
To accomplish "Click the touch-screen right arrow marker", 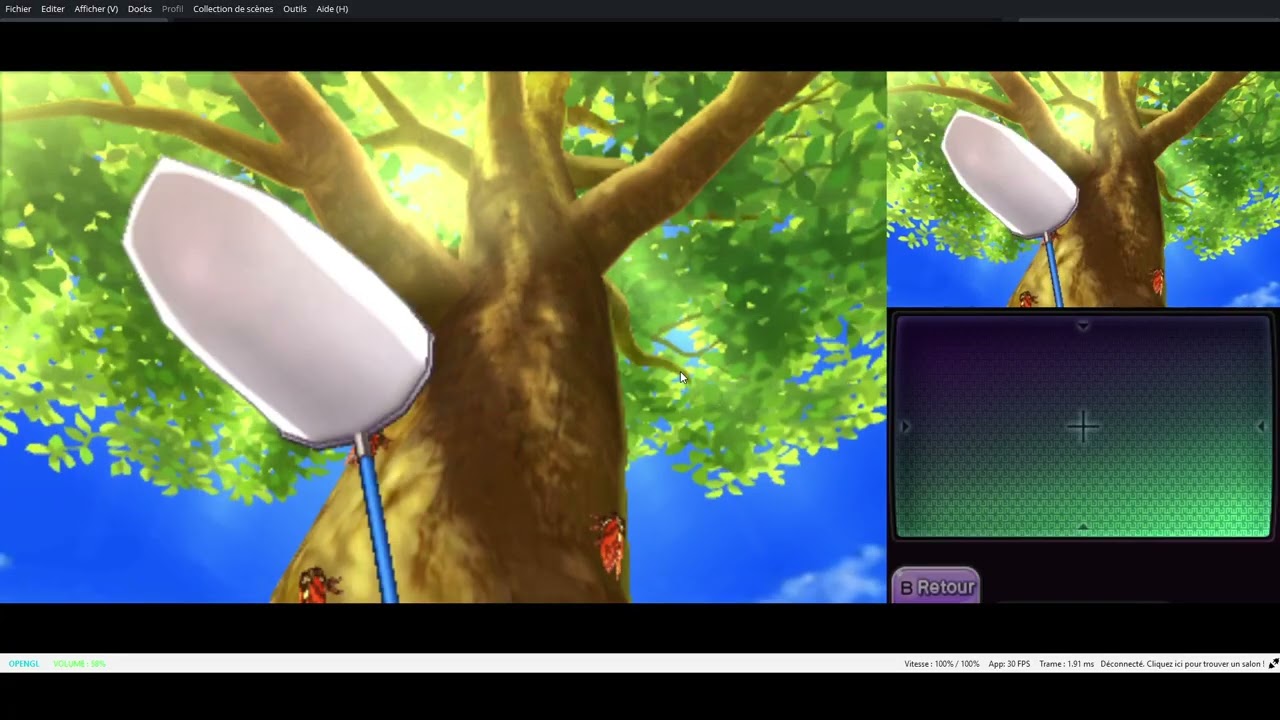I will (1260, 426).
